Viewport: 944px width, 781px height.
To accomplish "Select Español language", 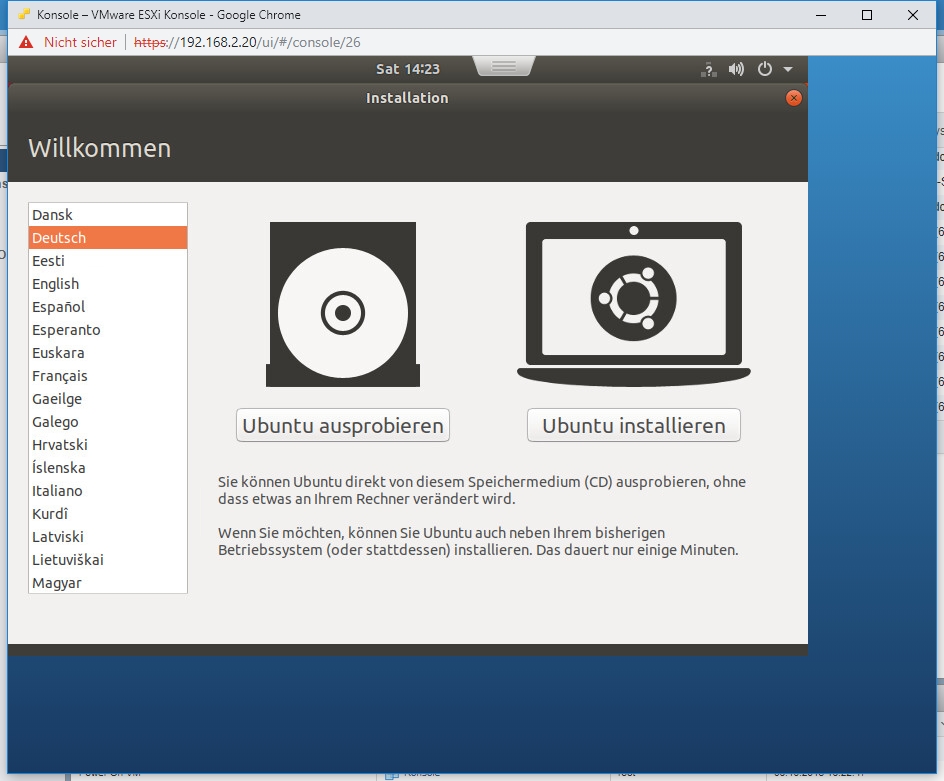I will [108, 306].
